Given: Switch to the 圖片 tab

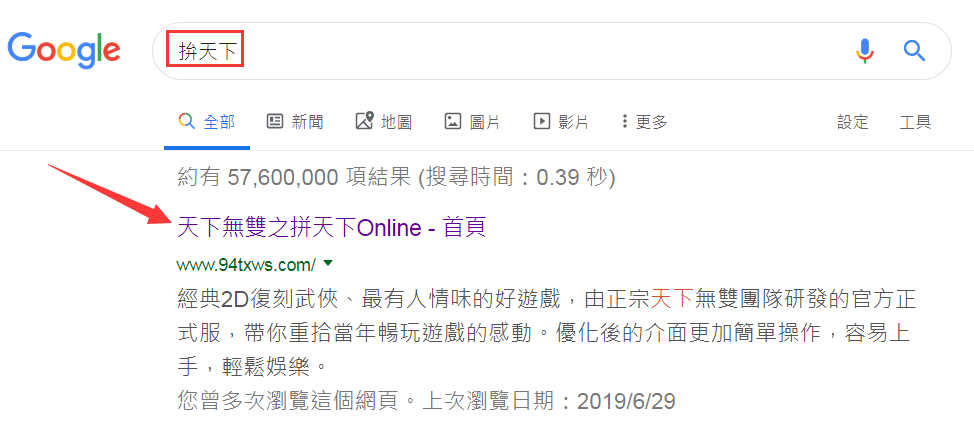Looking at the screenshot, I should [473, 122].
